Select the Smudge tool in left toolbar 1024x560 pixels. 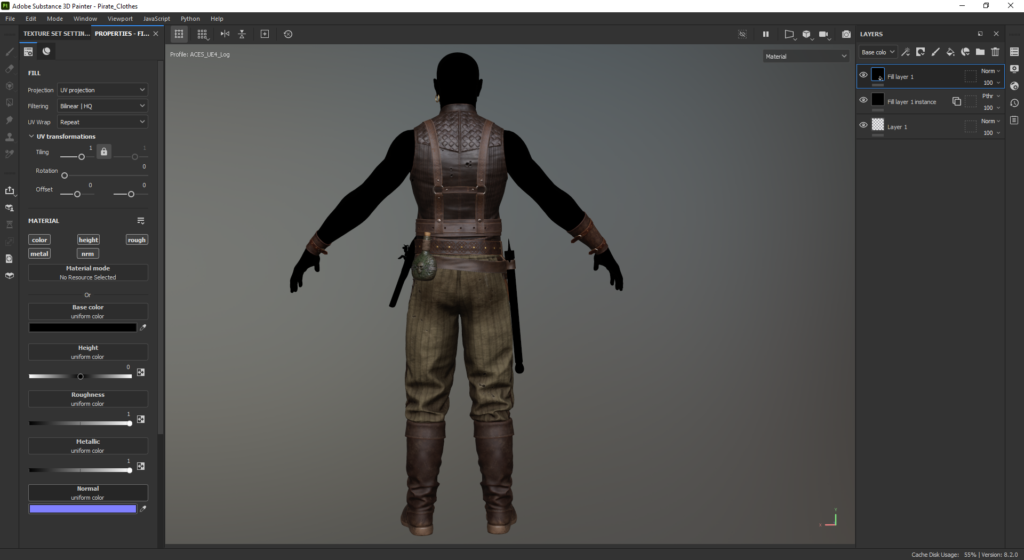[x=9, y=120]
